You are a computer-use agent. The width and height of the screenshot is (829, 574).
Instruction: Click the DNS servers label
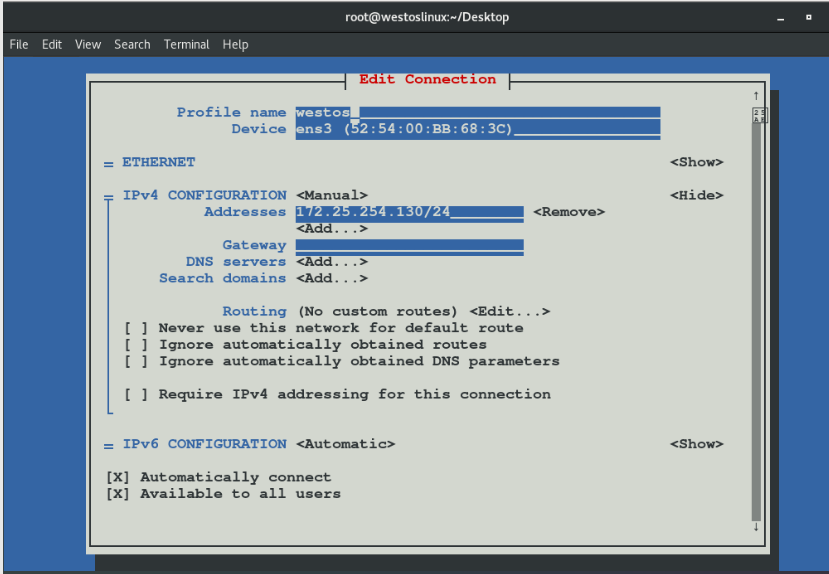pyautogui.click(x=236, y=262)
